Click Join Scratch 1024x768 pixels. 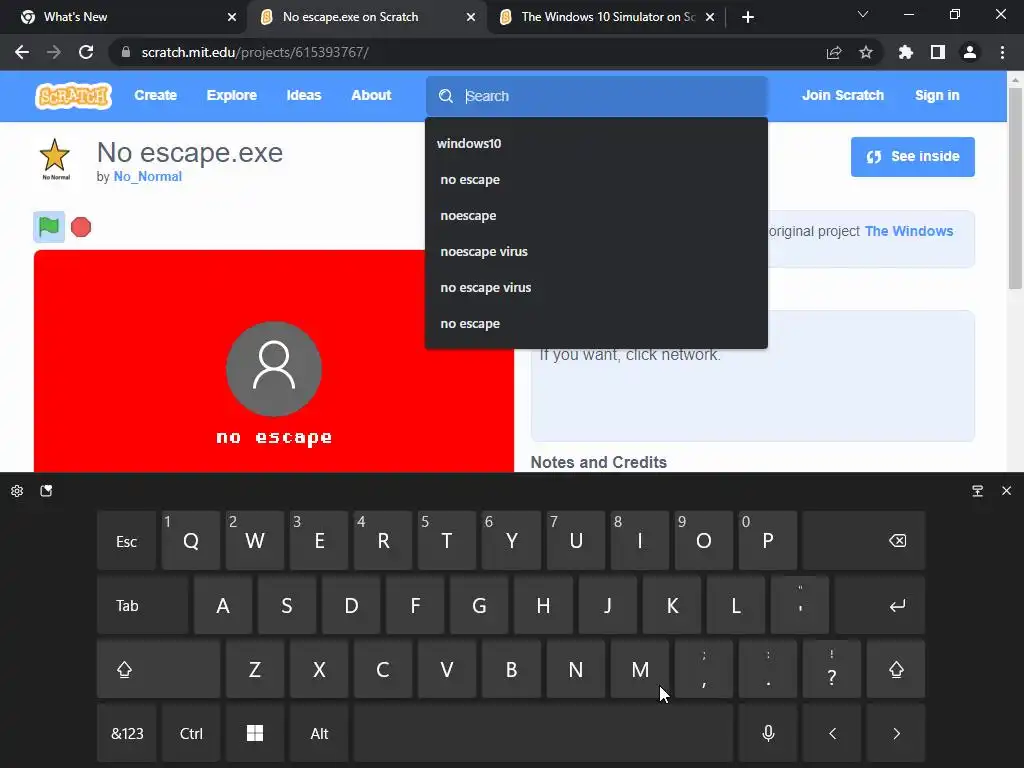click(842, 95)
